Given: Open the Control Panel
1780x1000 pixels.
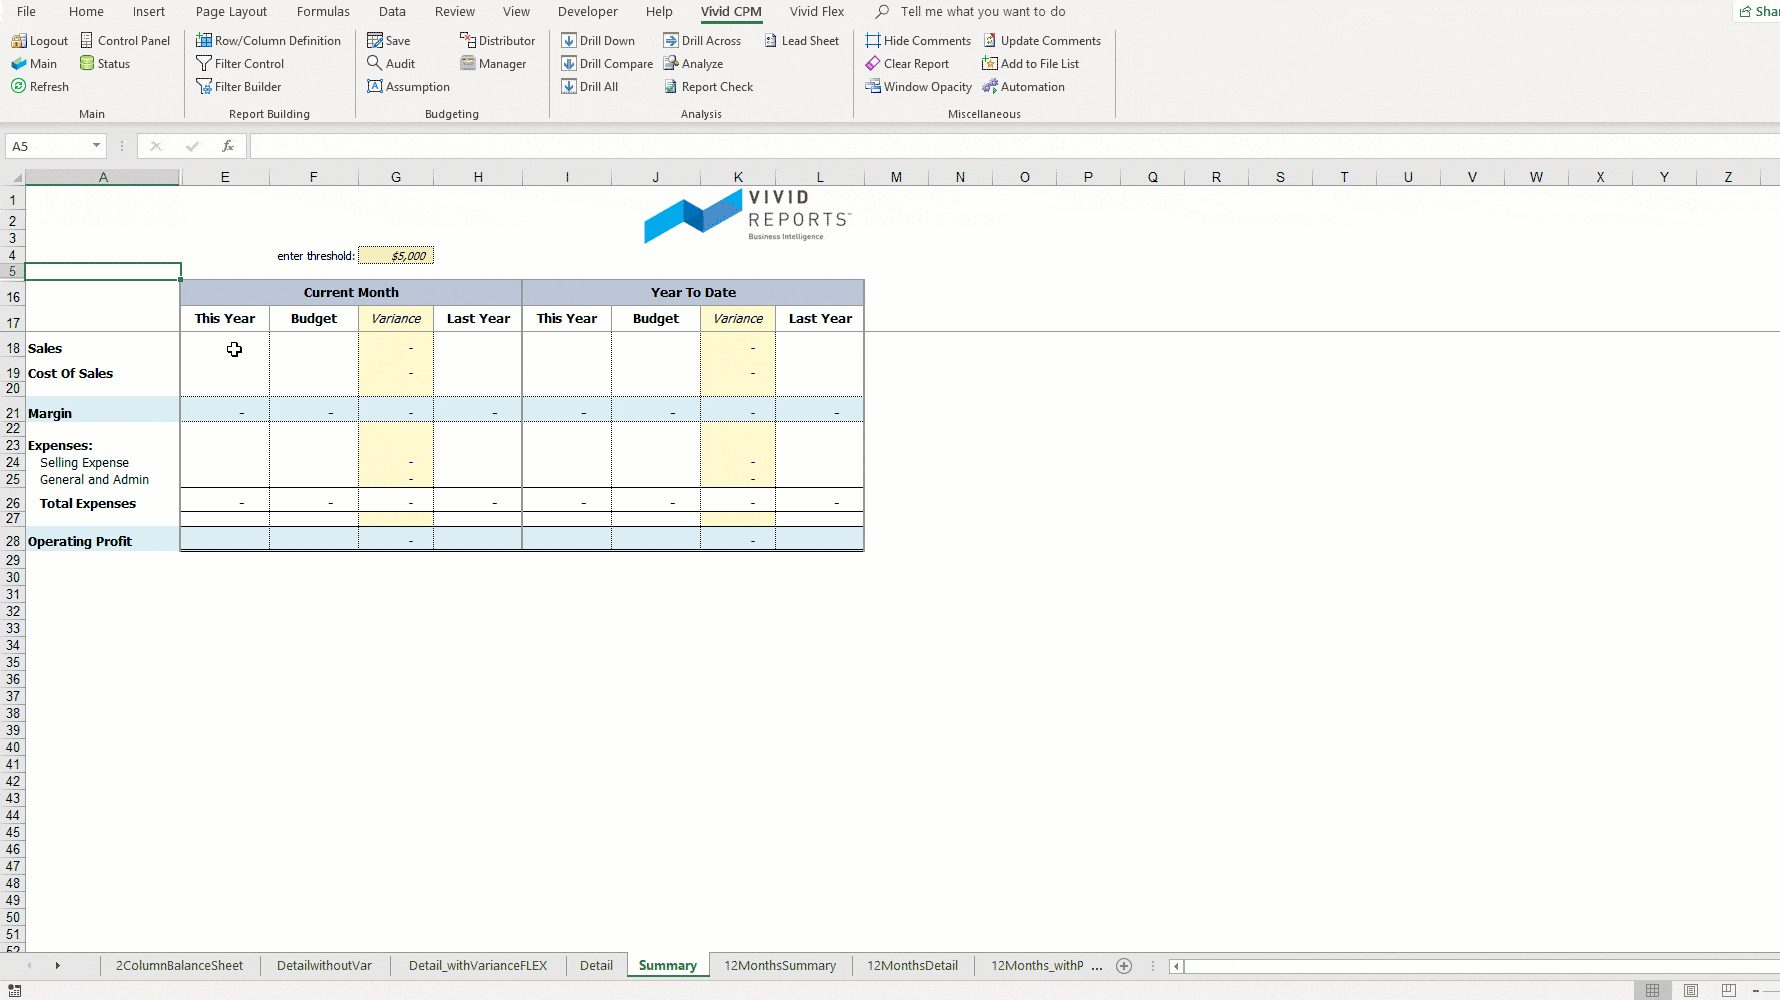Looking at the screenshot, I should (x=125, y=41).
